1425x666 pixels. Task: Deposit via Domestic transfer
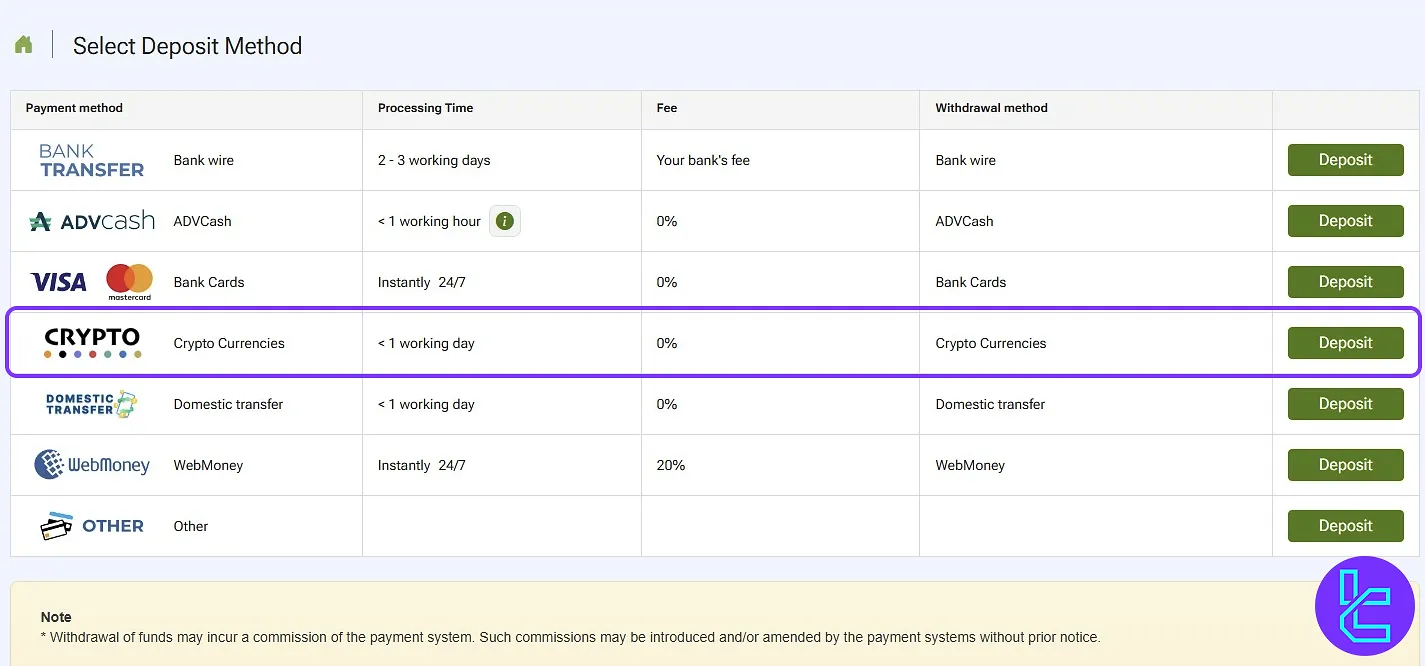click(x=1345, y=404)
